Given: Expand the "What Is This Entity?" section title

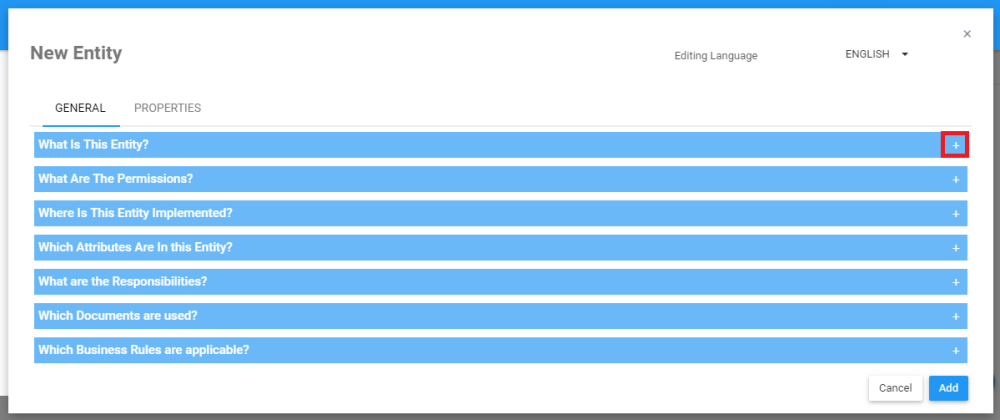Looking at the screenshot, I should pos(93,145).
